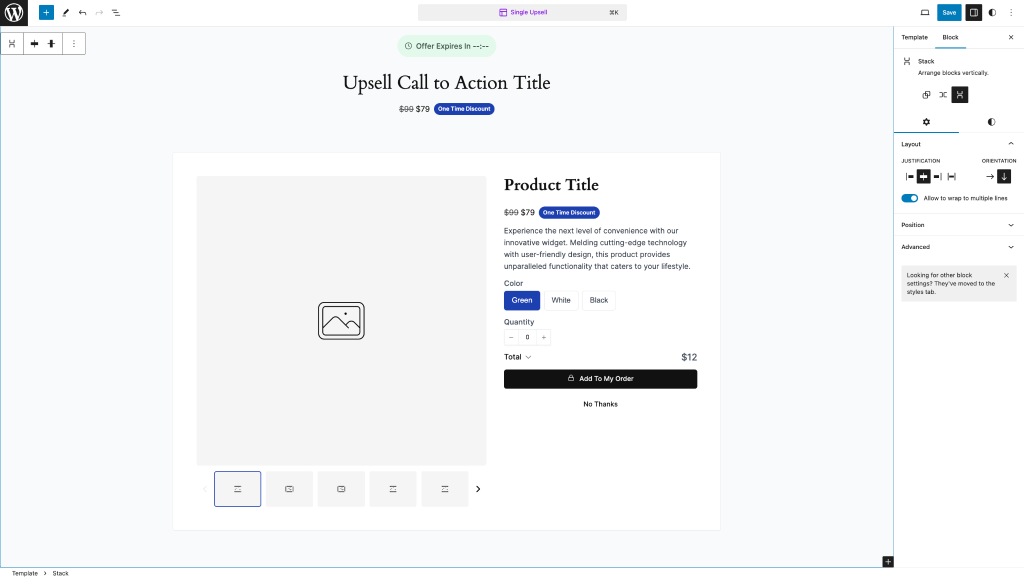The image size is (1024, 579).
Task: Select the White color option
Action: pos(561,300)
